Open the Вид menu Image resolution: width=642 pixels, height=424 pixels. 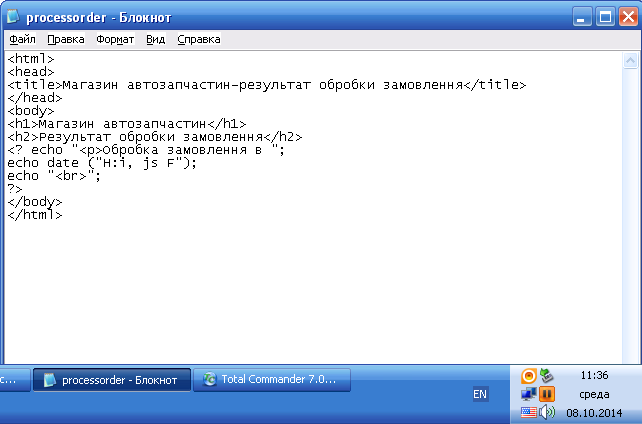156,39
